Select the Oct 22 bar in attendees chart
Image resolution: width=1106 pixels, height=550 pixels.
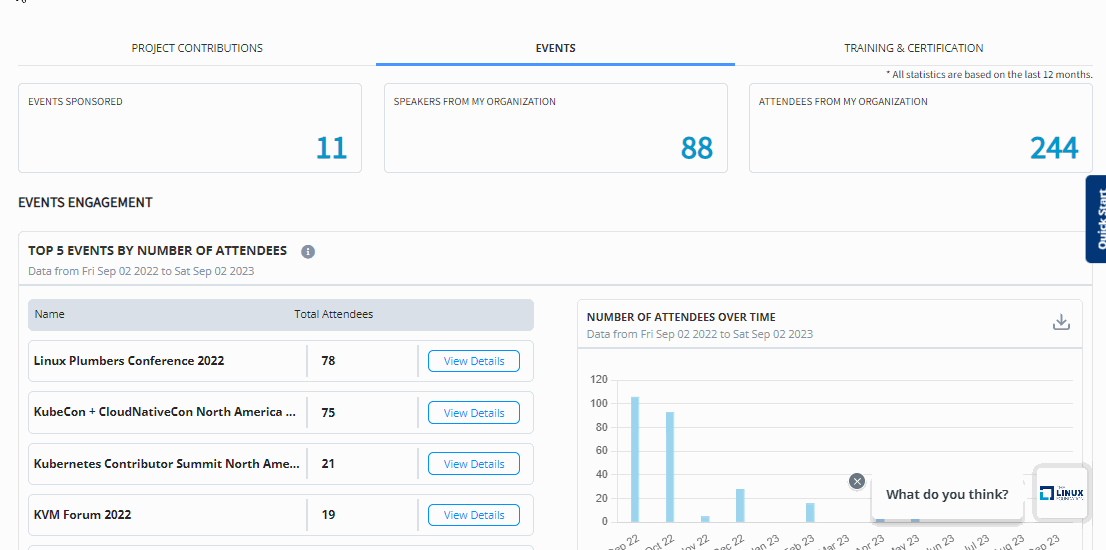(x=670, y=467)
